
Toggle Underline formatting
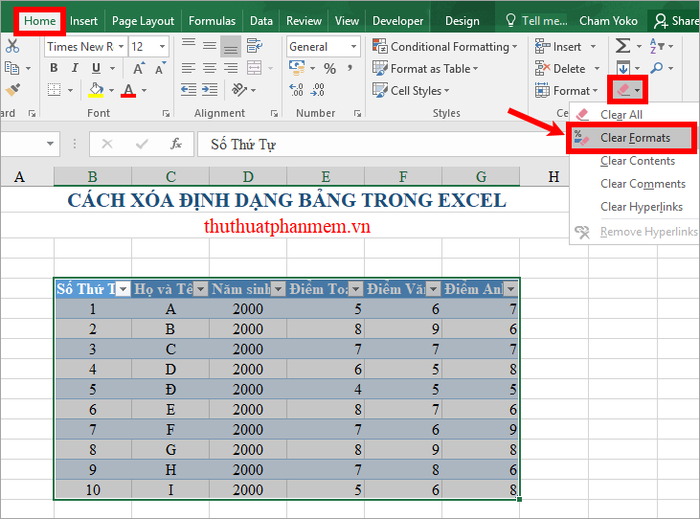click(x=98, y=68)
